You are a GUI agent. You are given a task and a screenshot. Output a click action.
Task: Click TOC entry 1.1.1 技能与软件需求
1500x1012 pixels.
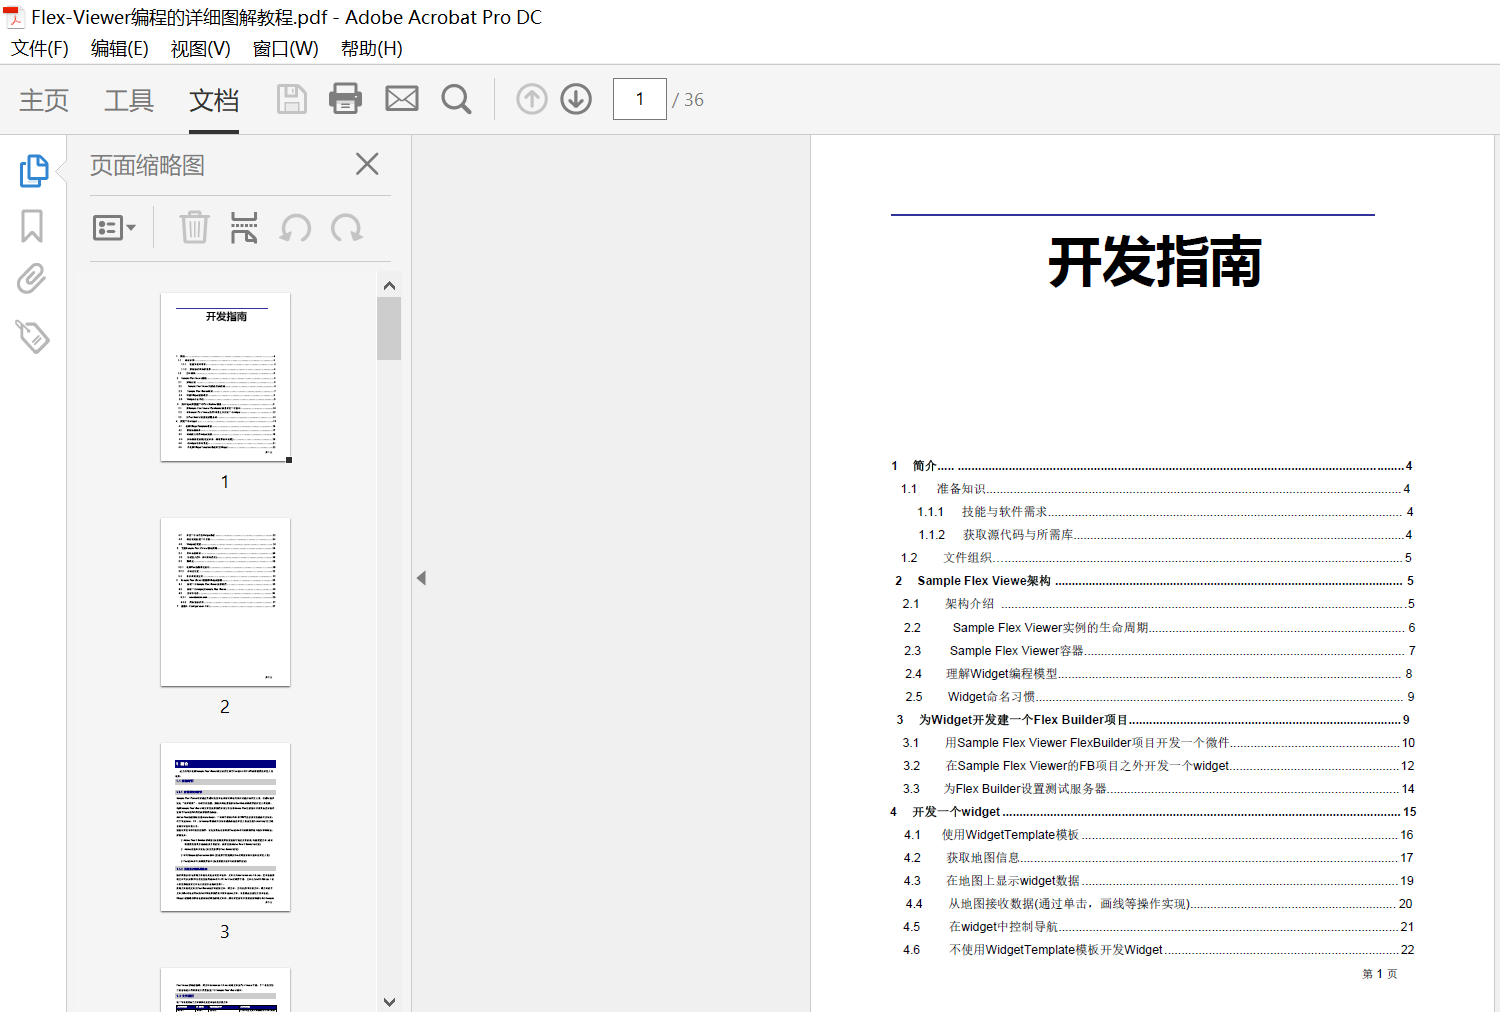[x=1165, y=512]
